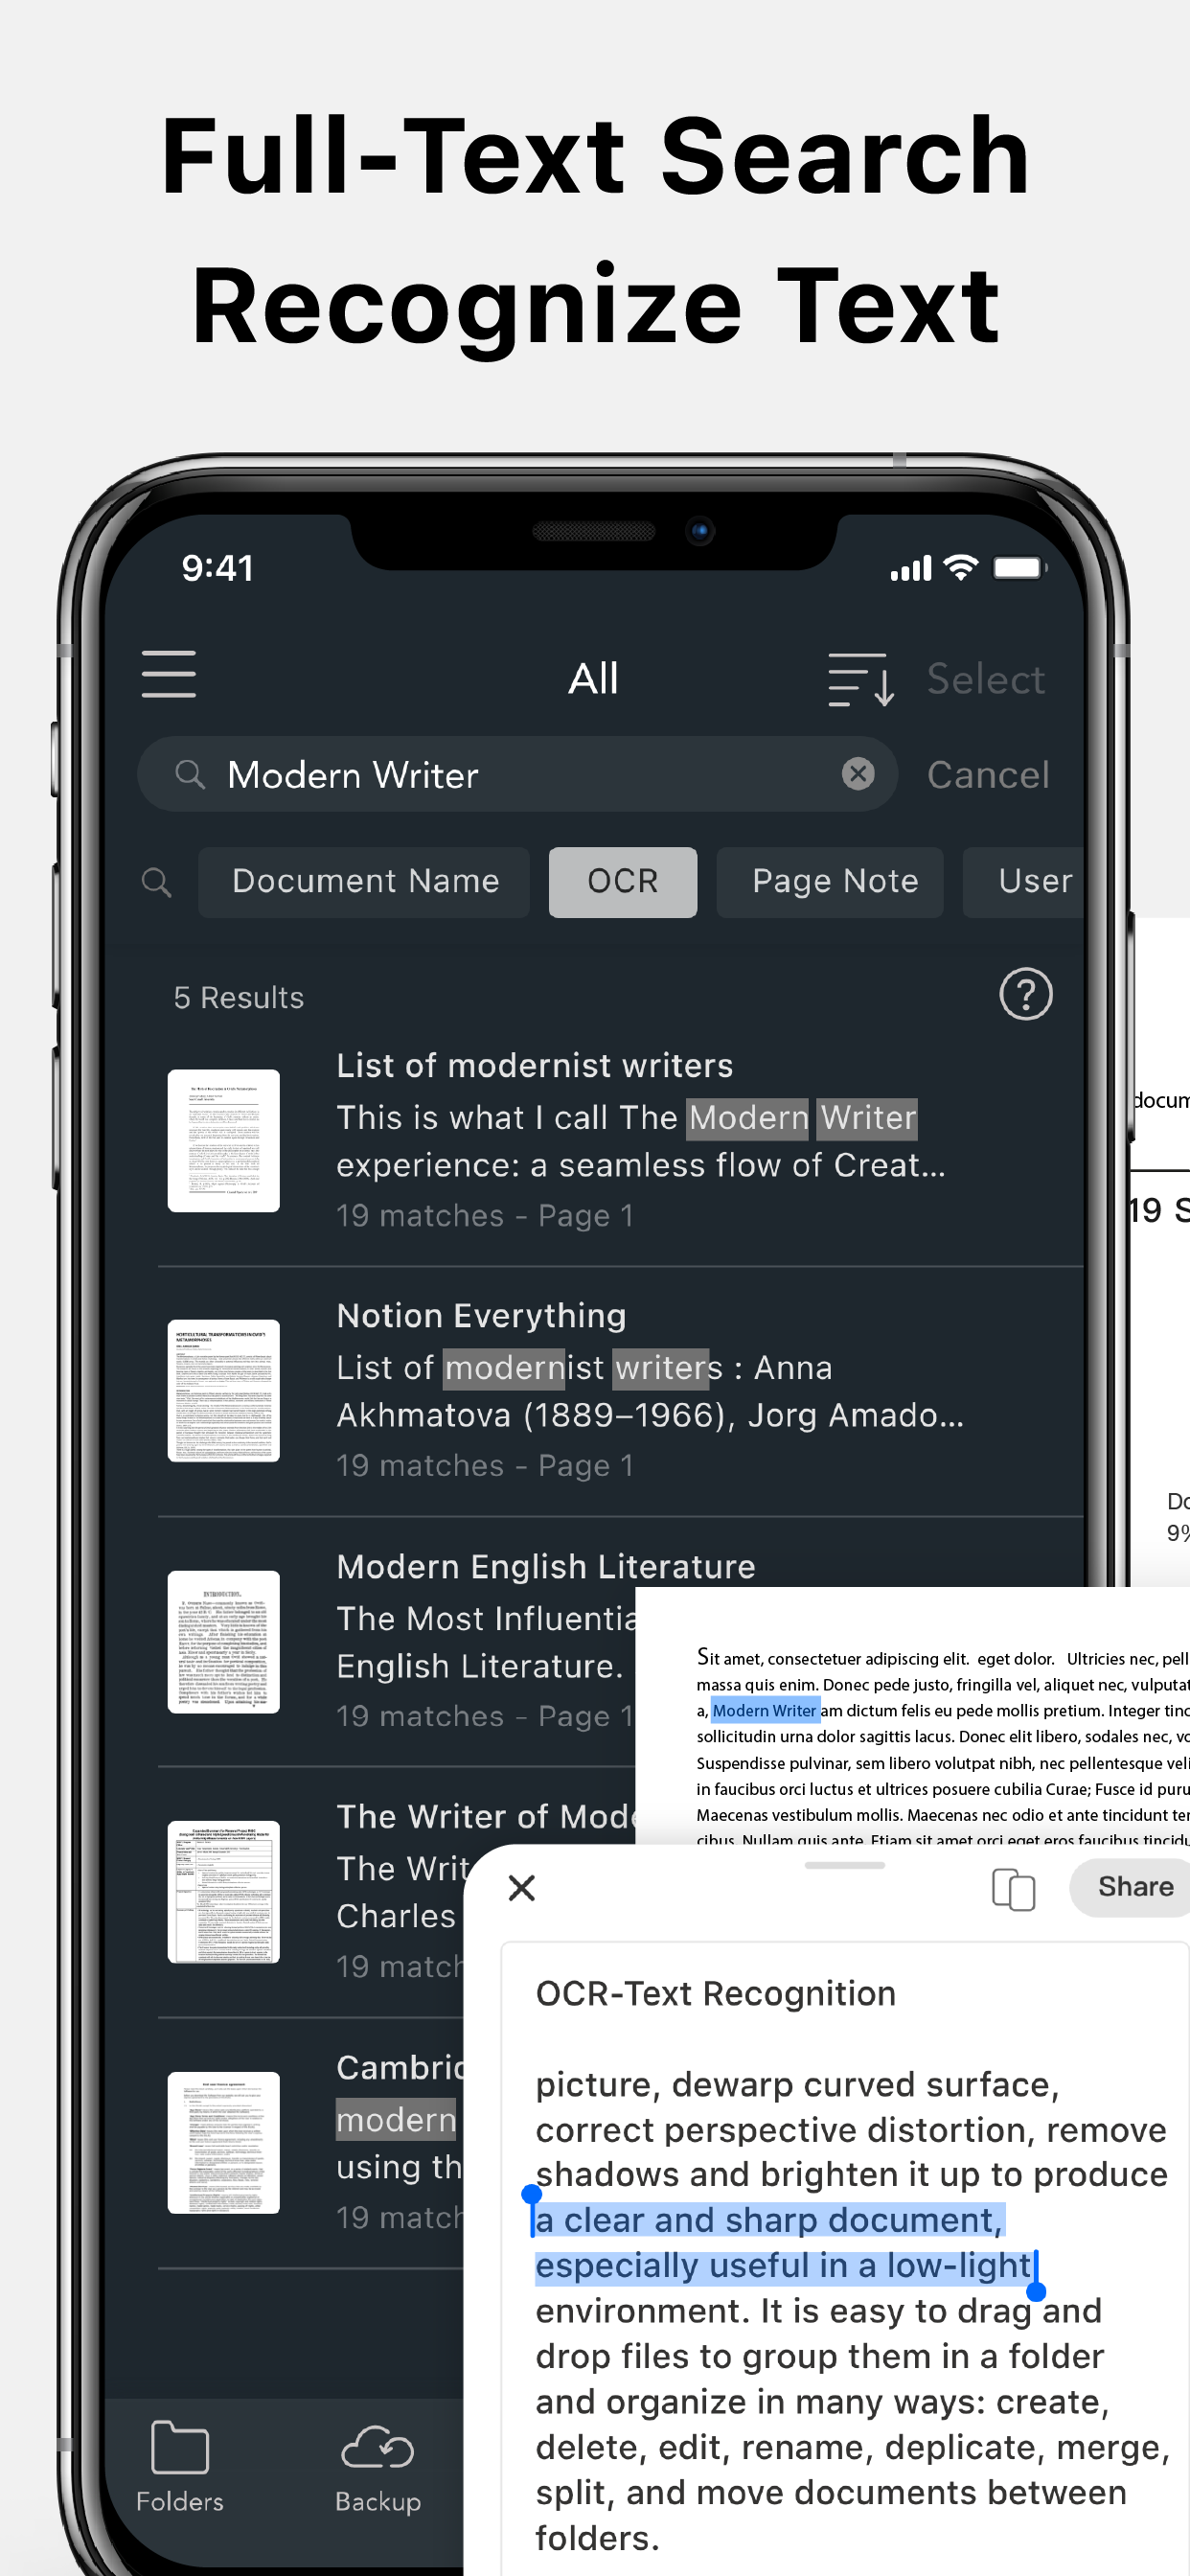Viewport: 1190px width, 2576px height.
Task: Filter search by Document Name
Action: [364, 881]
